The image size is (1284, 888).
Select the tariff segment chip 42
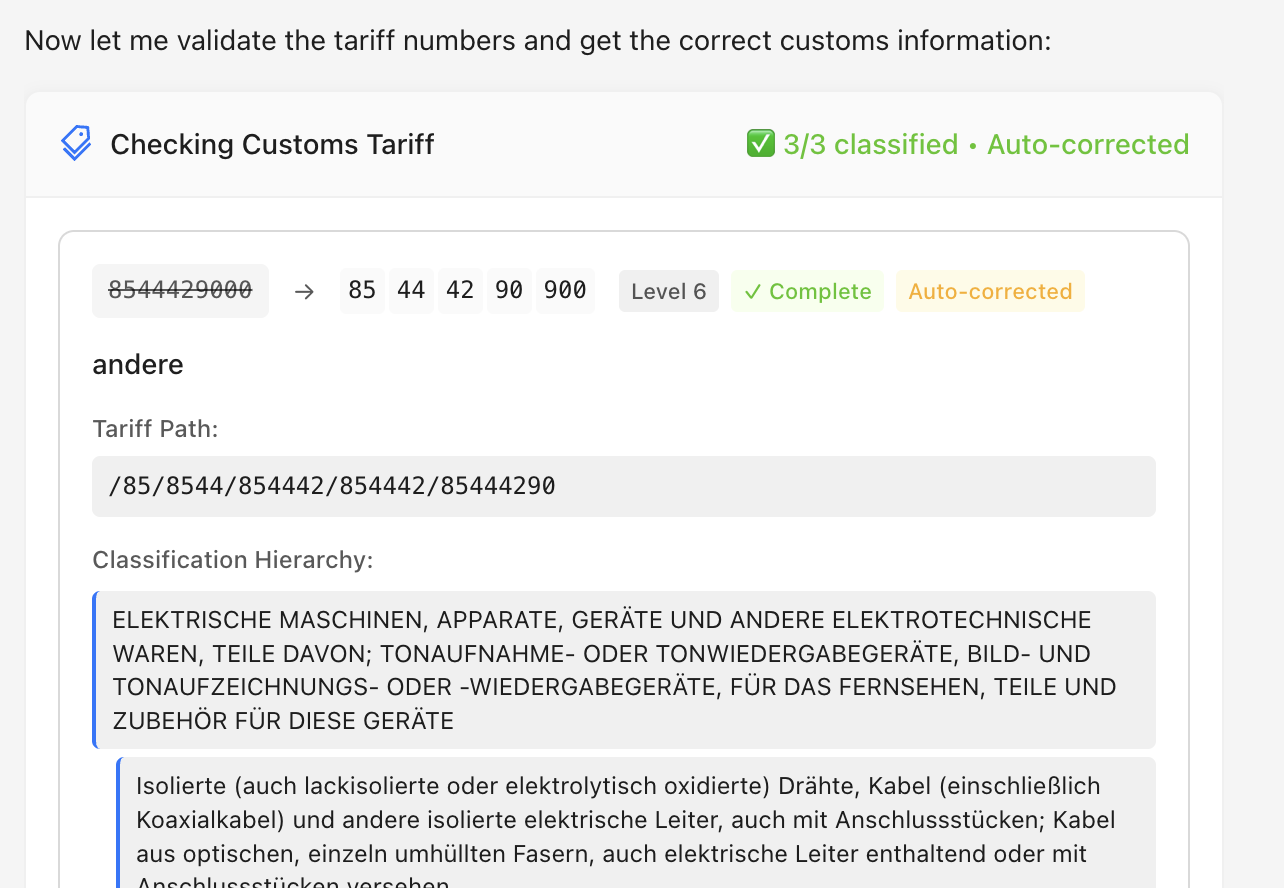(x=460, y=290)
